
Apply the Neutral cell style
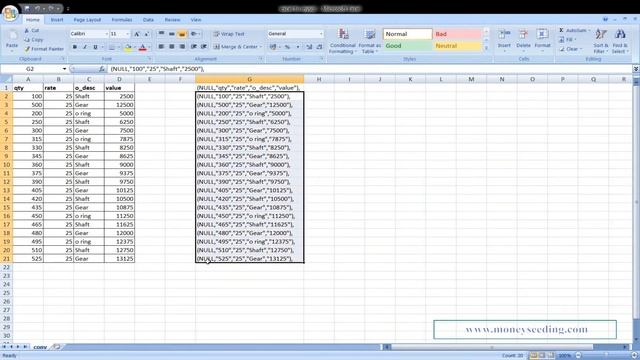457,46
